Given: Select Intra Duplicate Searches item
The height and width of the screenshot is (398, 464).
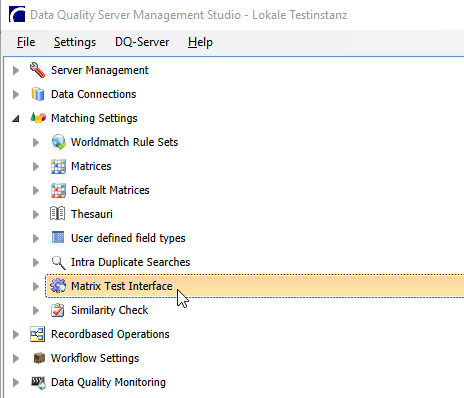Looking at the screenshot, I should point(130,262).
